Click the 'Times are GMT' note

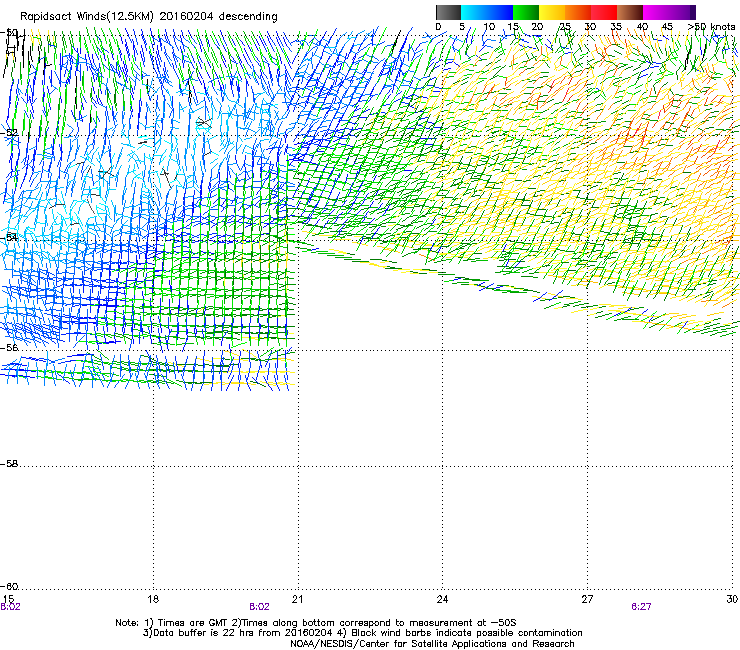[x=193, y=623]
